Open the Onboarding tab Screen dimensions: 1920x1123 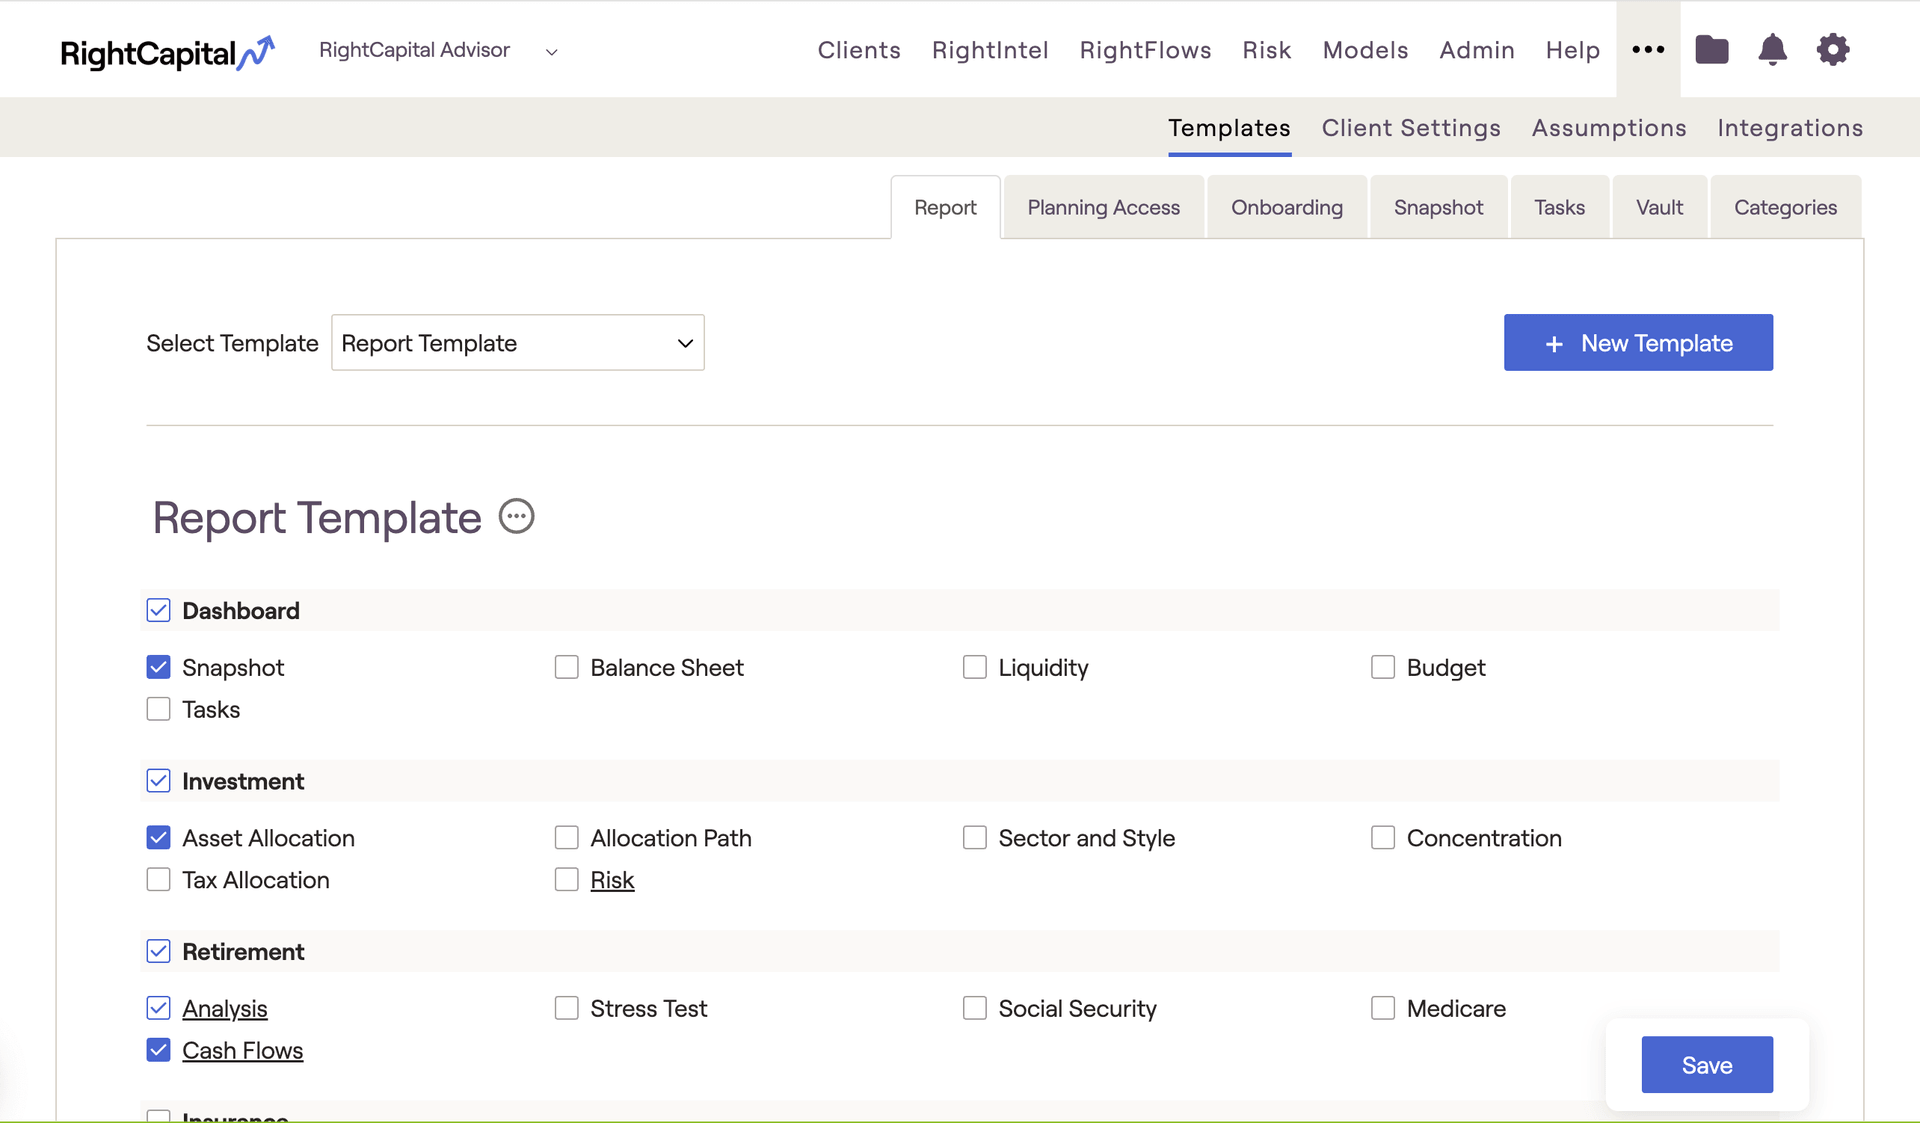click(1287, 207)
